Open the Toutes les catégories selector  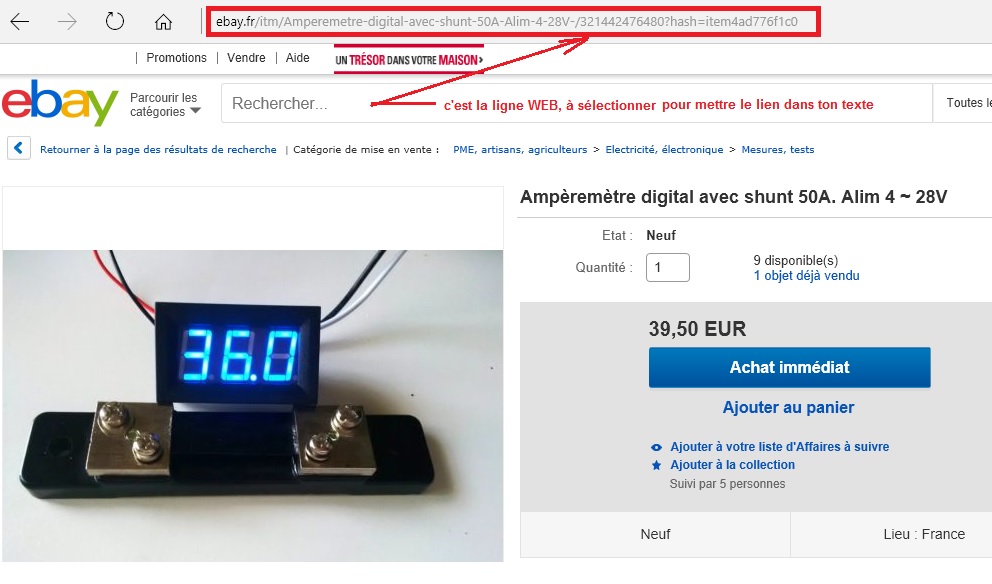pos(962,103)
